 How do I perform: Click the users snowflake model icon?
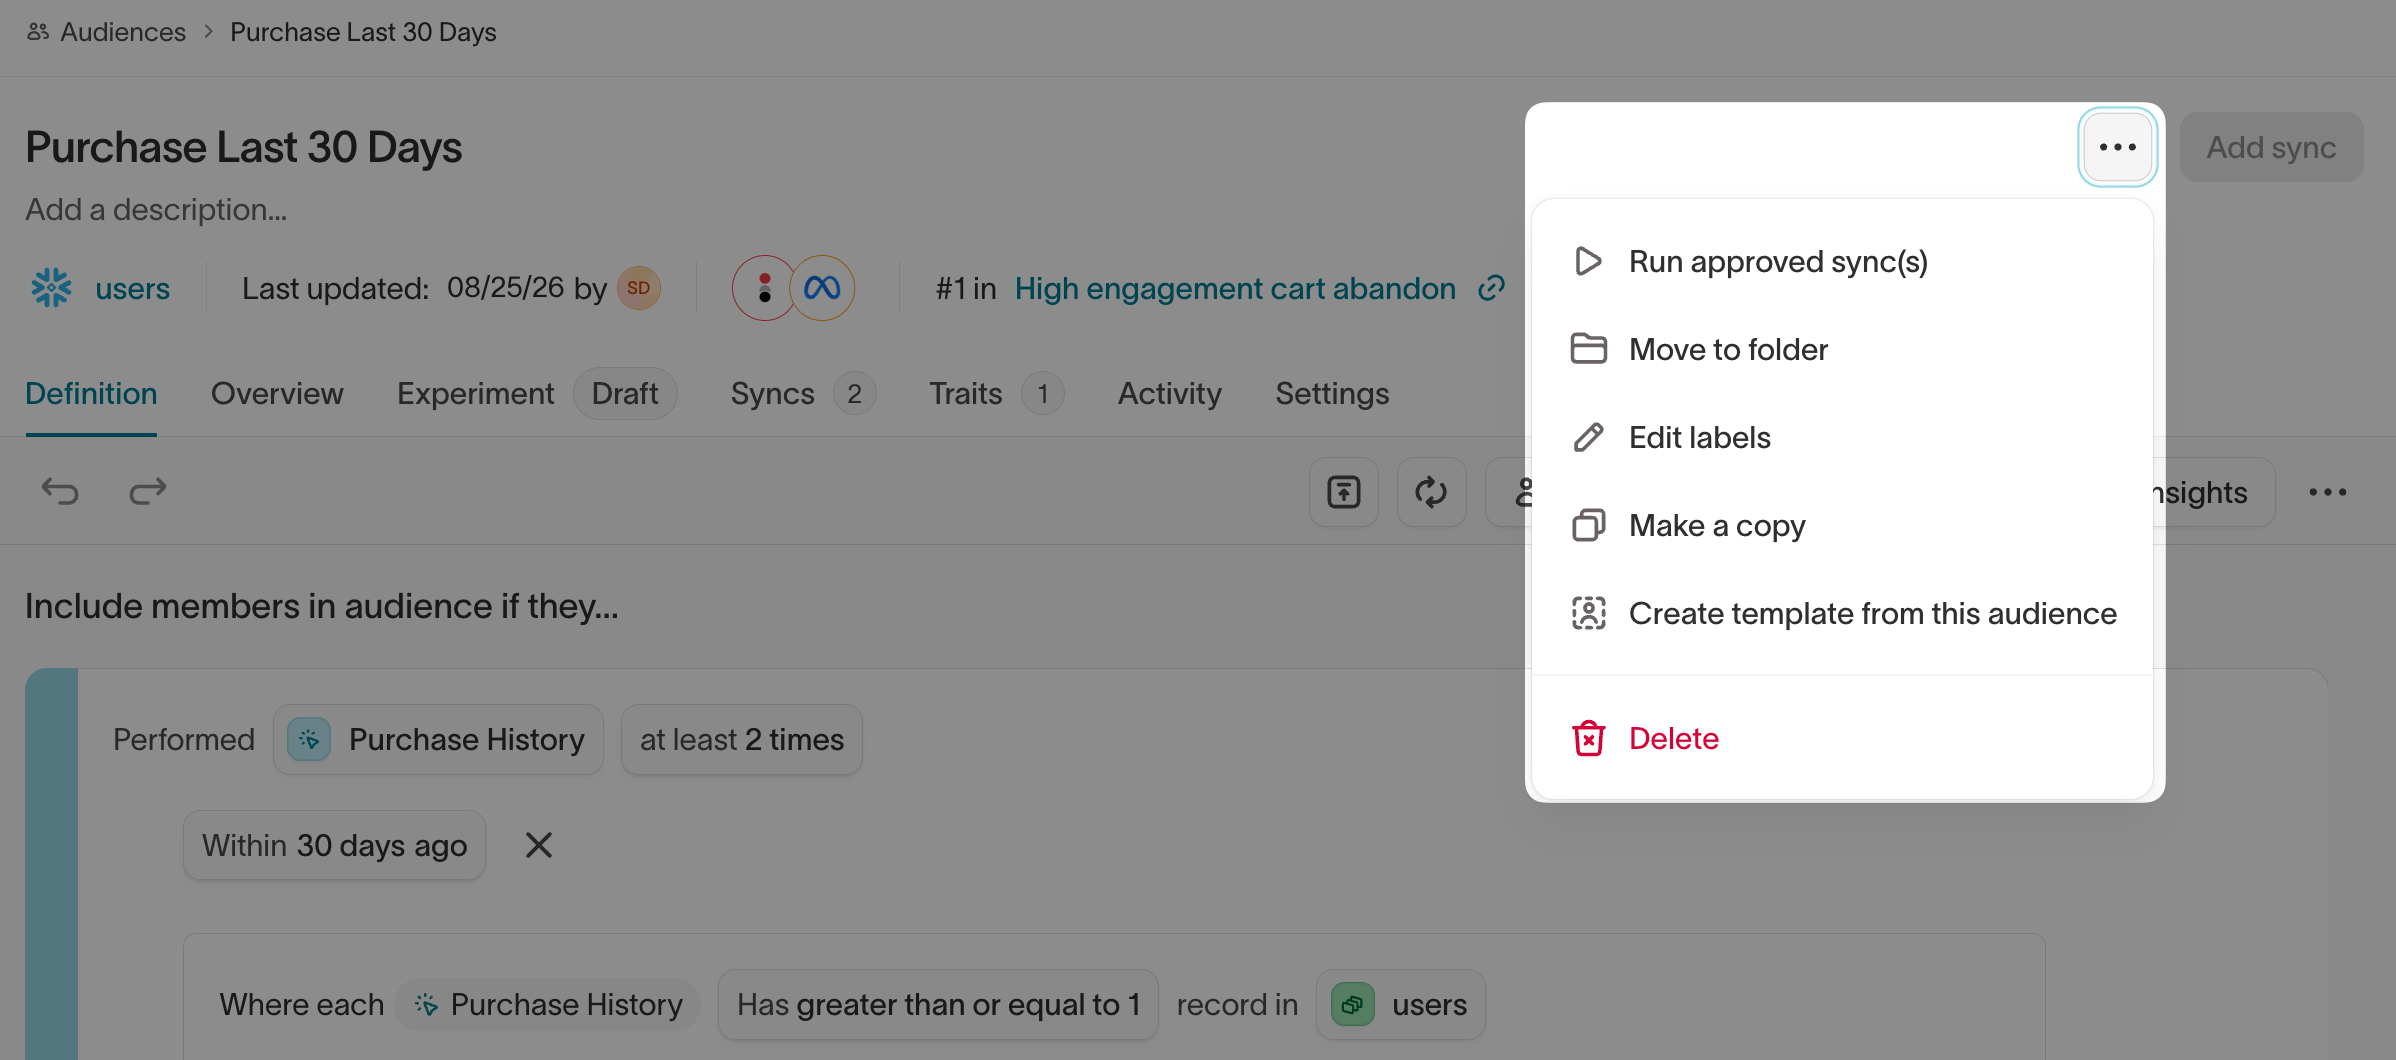tap(51, 288)
